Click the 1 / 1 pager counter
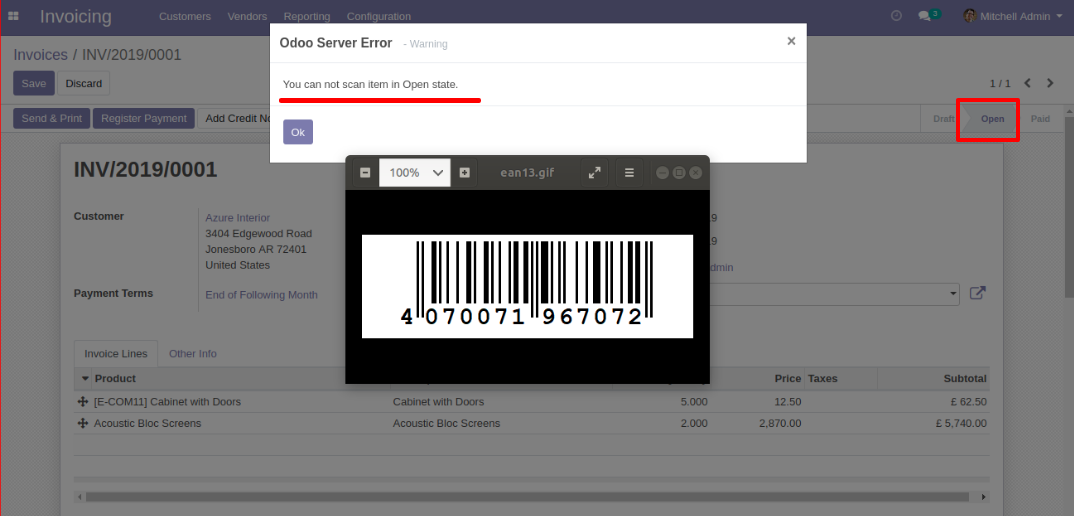Viewport: 1074px width, 516px height. [x=1000, y=83]
